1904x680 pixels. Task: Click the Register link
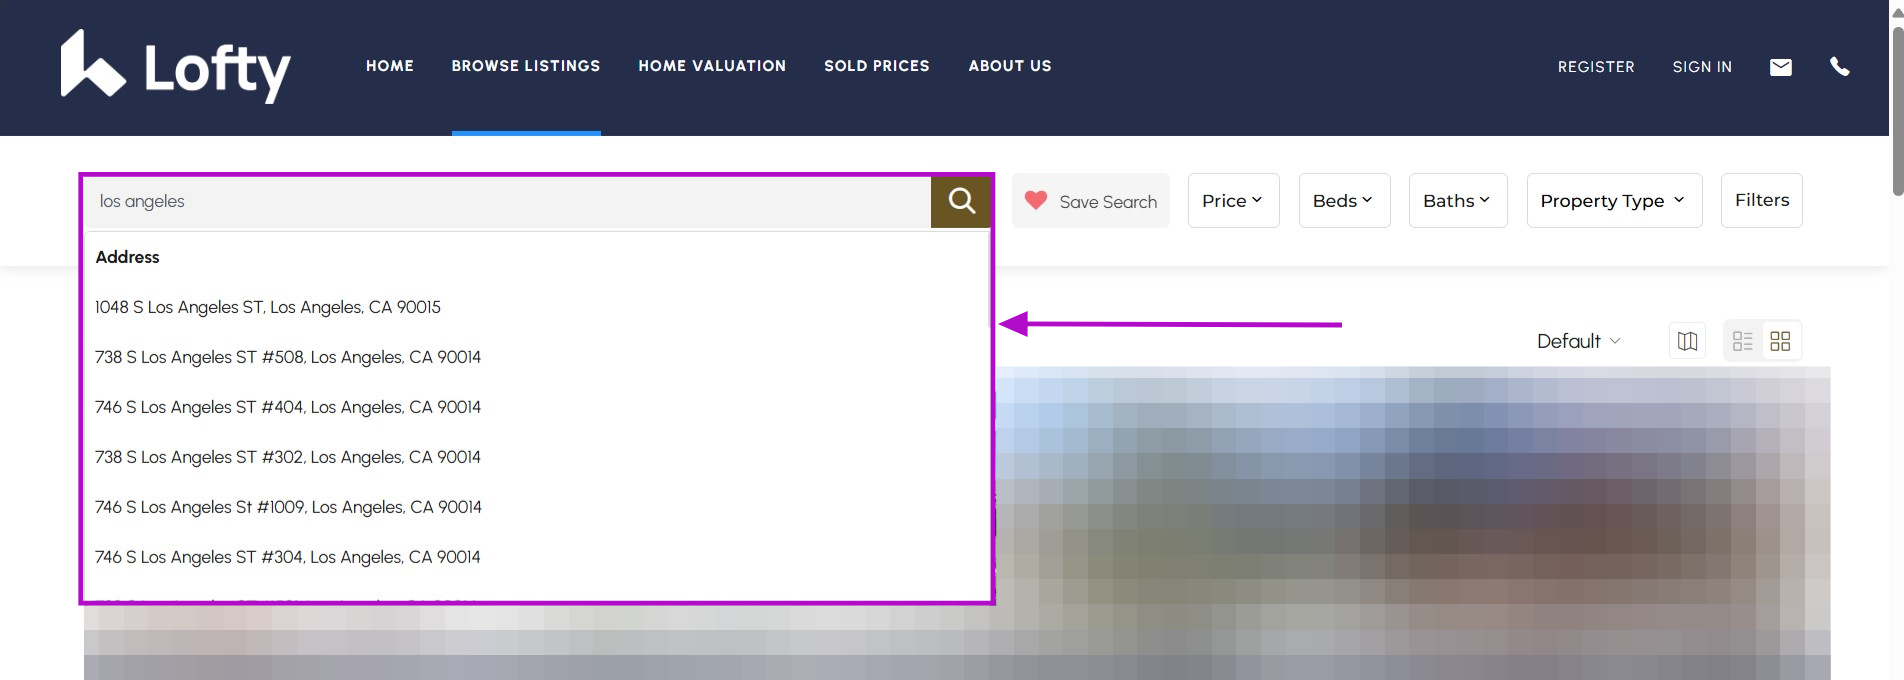click(1595, 67)
